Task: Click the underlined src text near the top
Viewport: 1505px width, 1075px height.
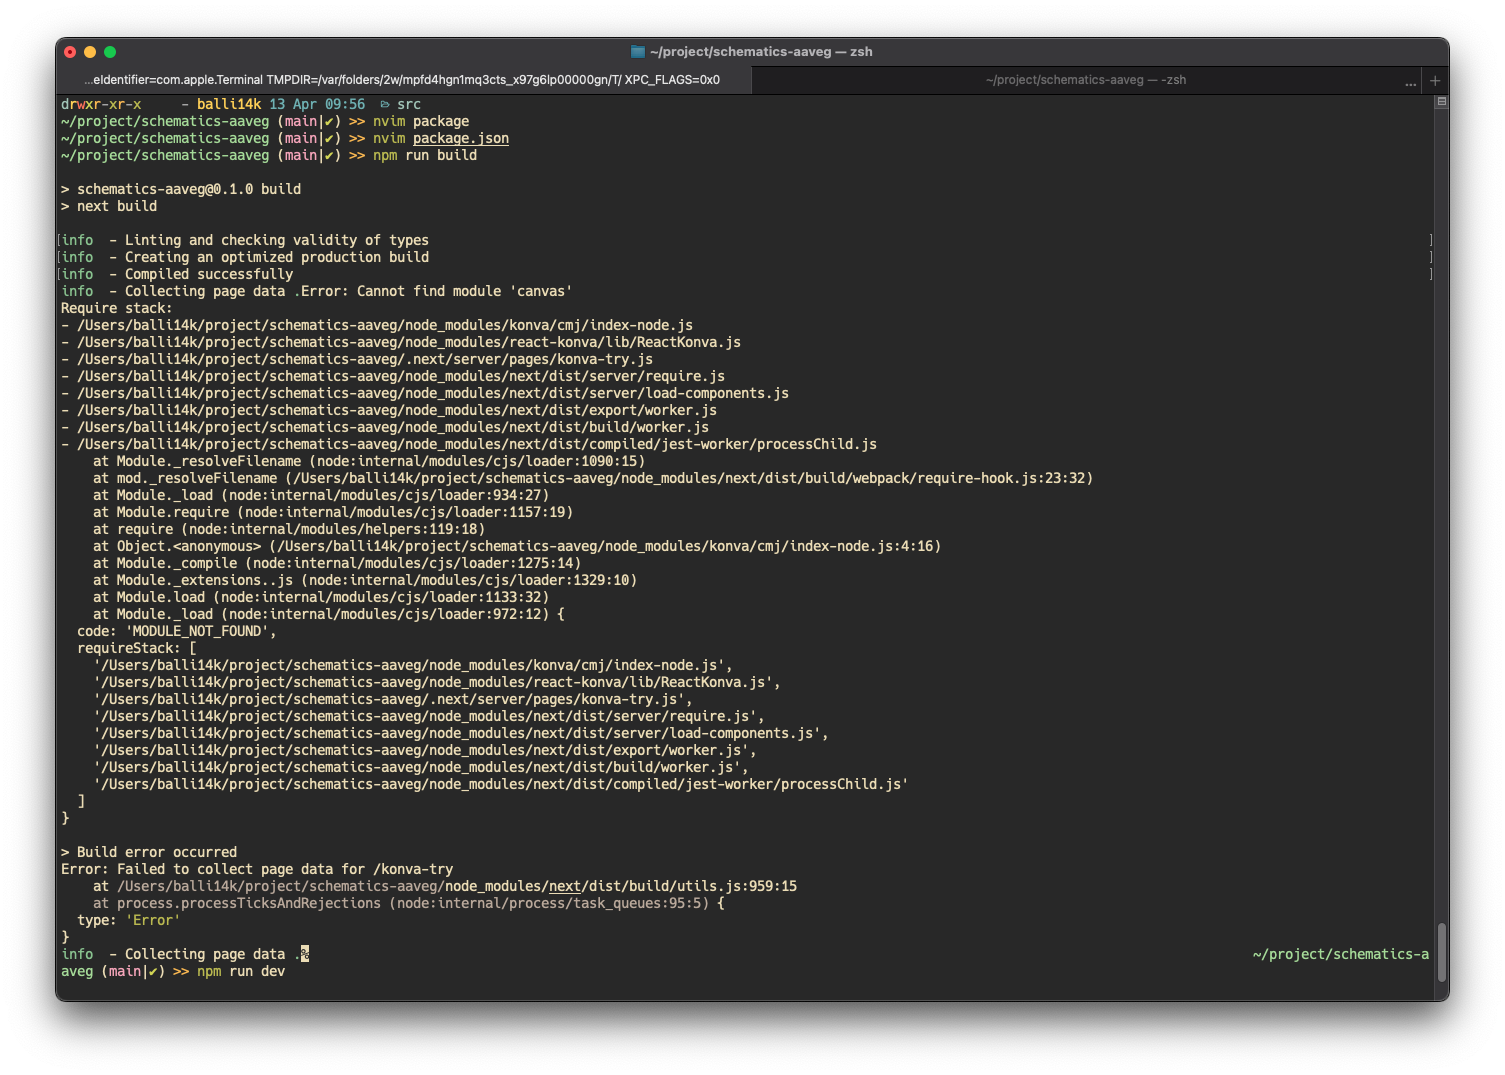Action: point(409,103)
